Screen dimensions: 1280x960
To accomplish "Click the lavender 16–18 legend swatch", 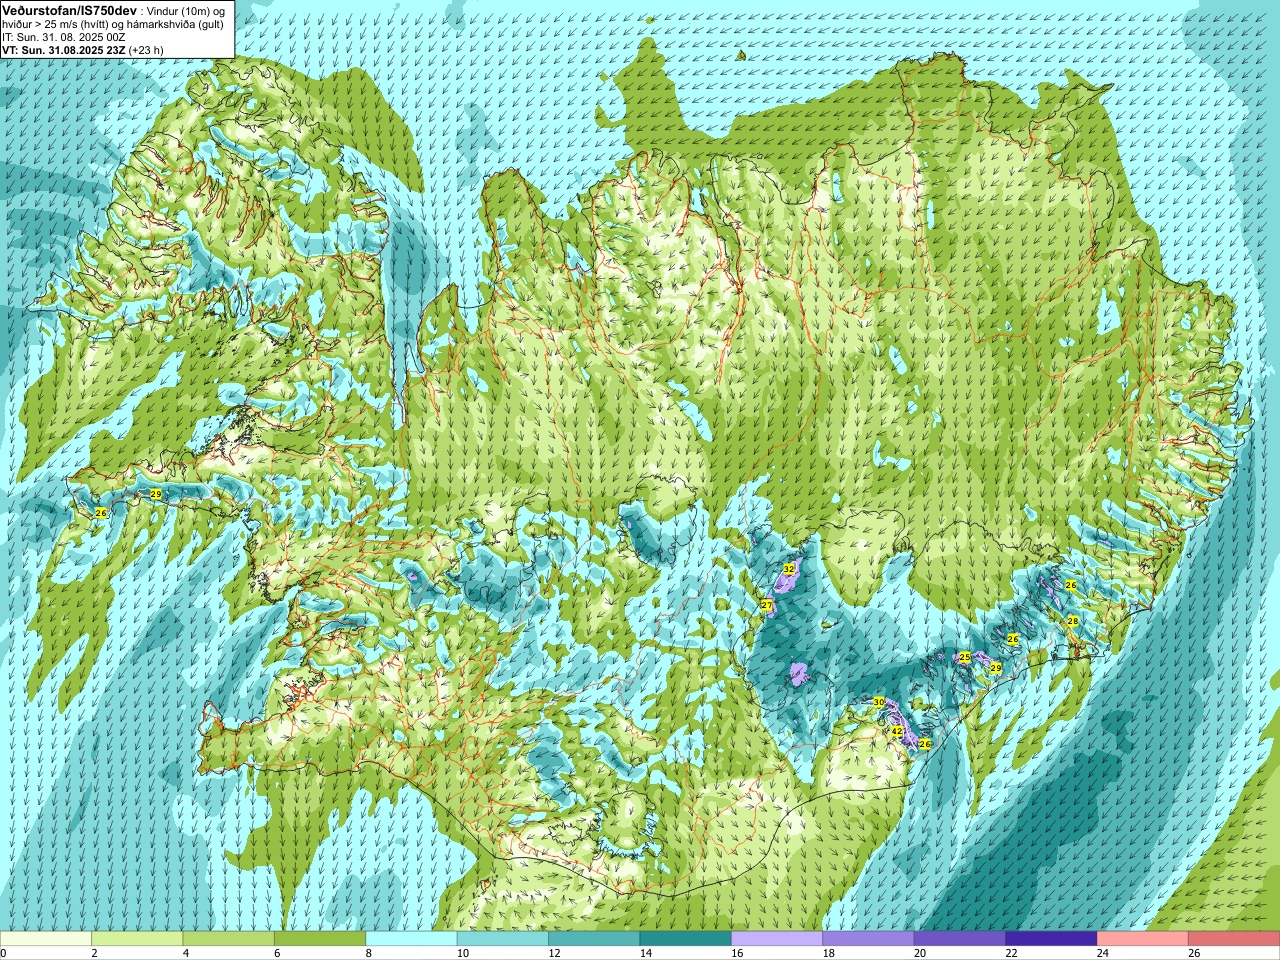I will (x=777, y=939).
